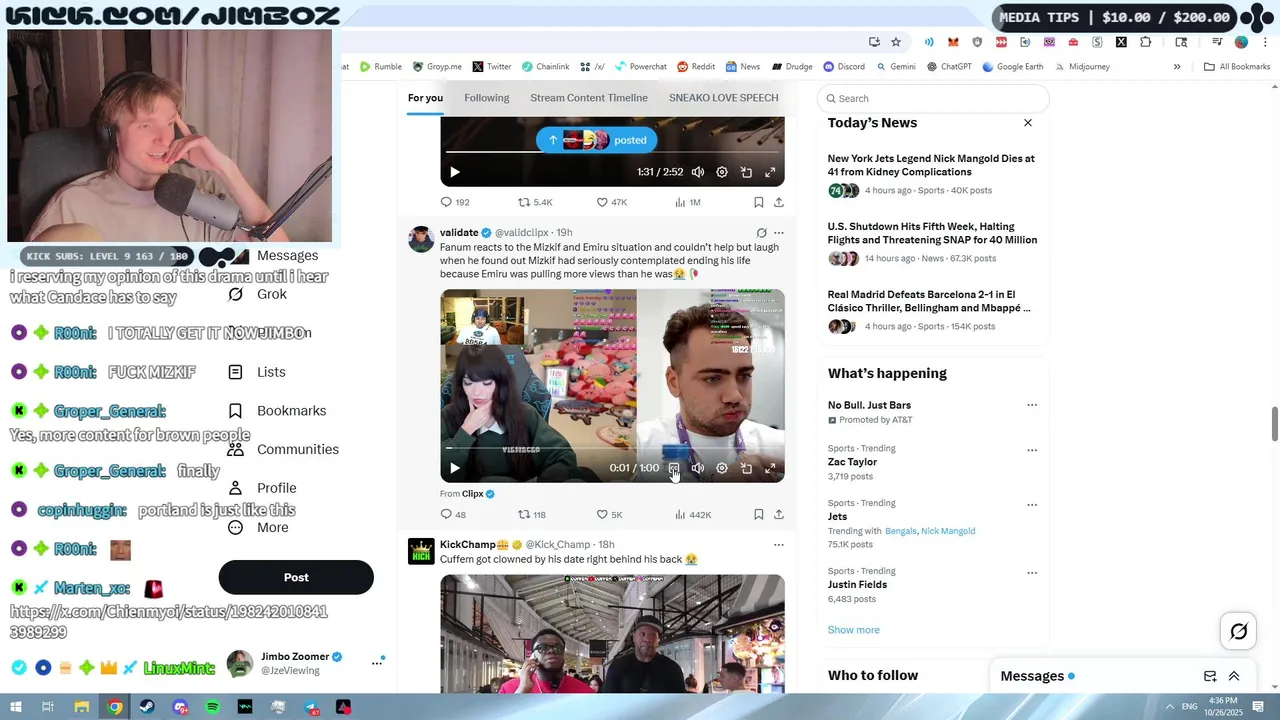Open the Midjourney bookmark
The height and width of the screenshot is (720, 1280).
[x=1081, y=67]
